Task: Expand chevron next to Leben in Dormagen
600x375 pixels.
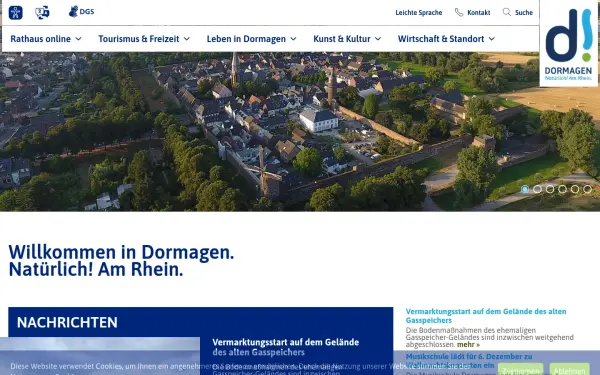Action: pos(293,39)
